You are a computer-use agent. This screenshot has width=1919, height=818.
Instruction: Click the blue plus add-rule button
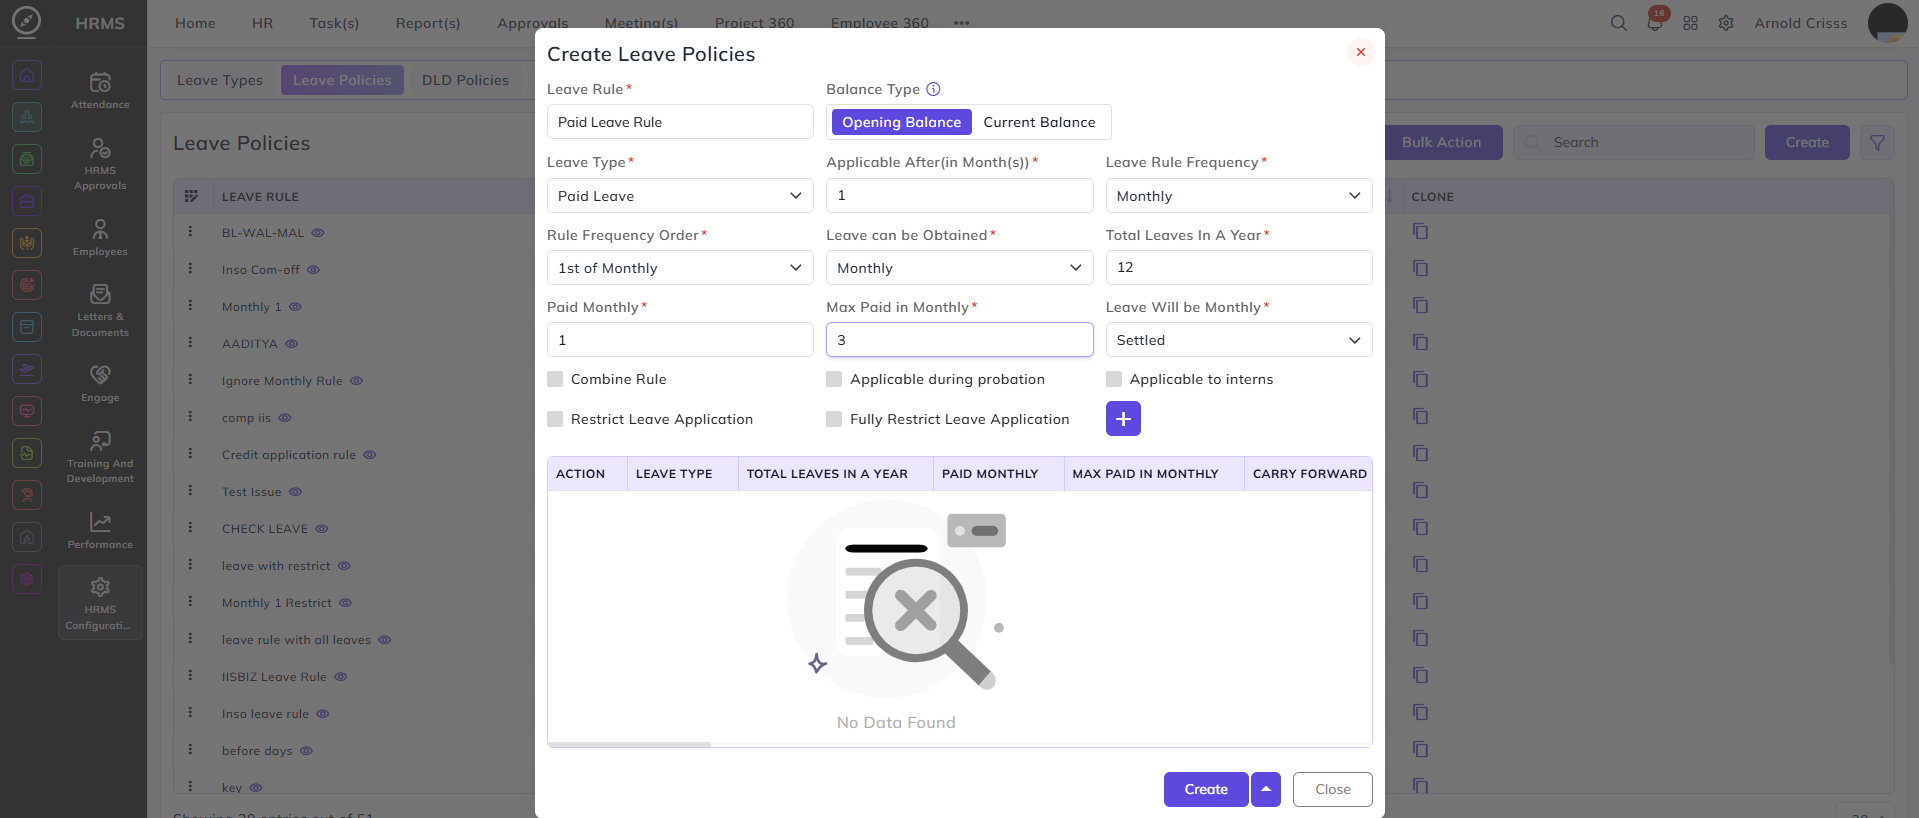[x=1123, y=419]
